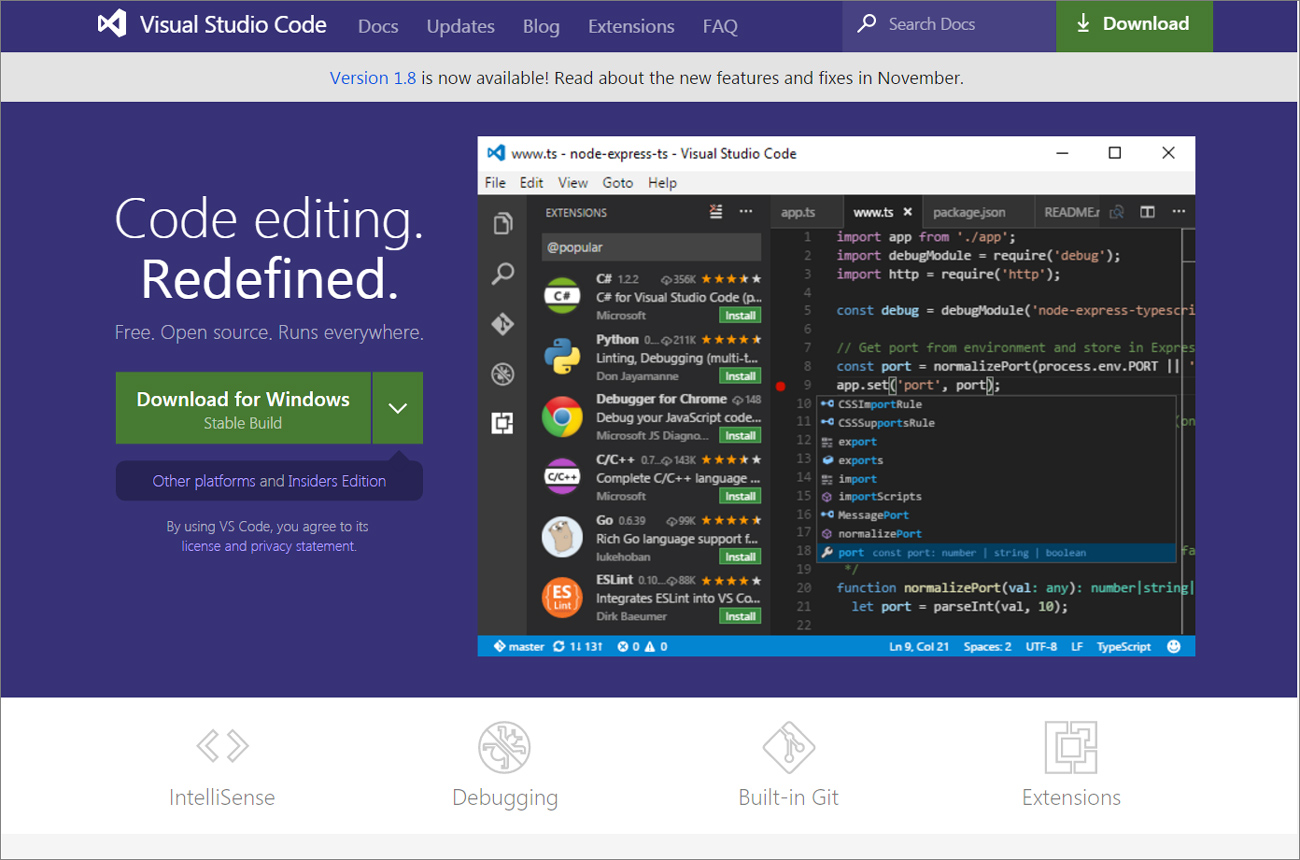Click the C# extension icon

(562, 296)
